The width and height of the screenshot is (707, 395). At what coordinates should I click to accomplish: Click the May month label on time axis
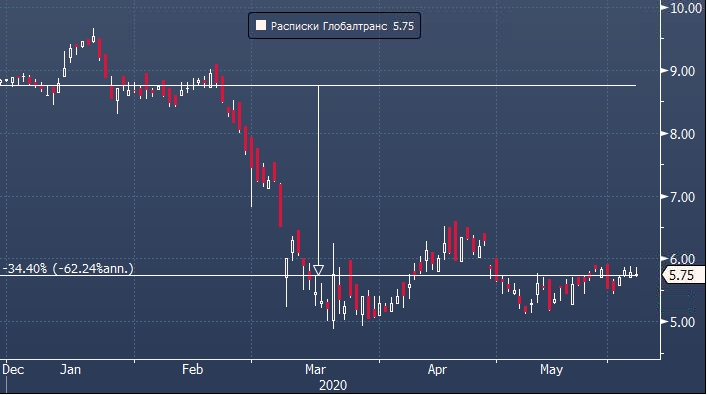tap(551, 370)
